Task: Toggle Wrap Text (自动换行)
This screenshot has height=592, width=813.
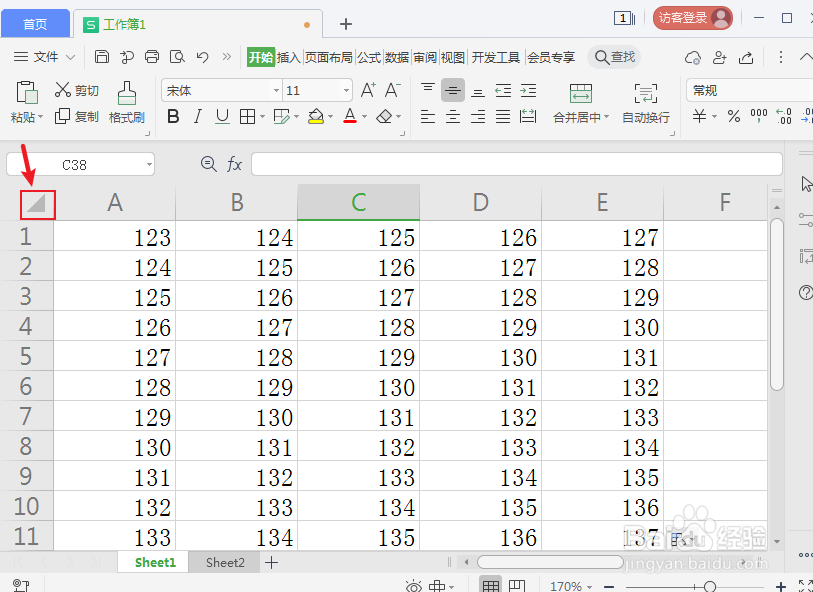Action: pyautogui.click(x=646, y=103)
